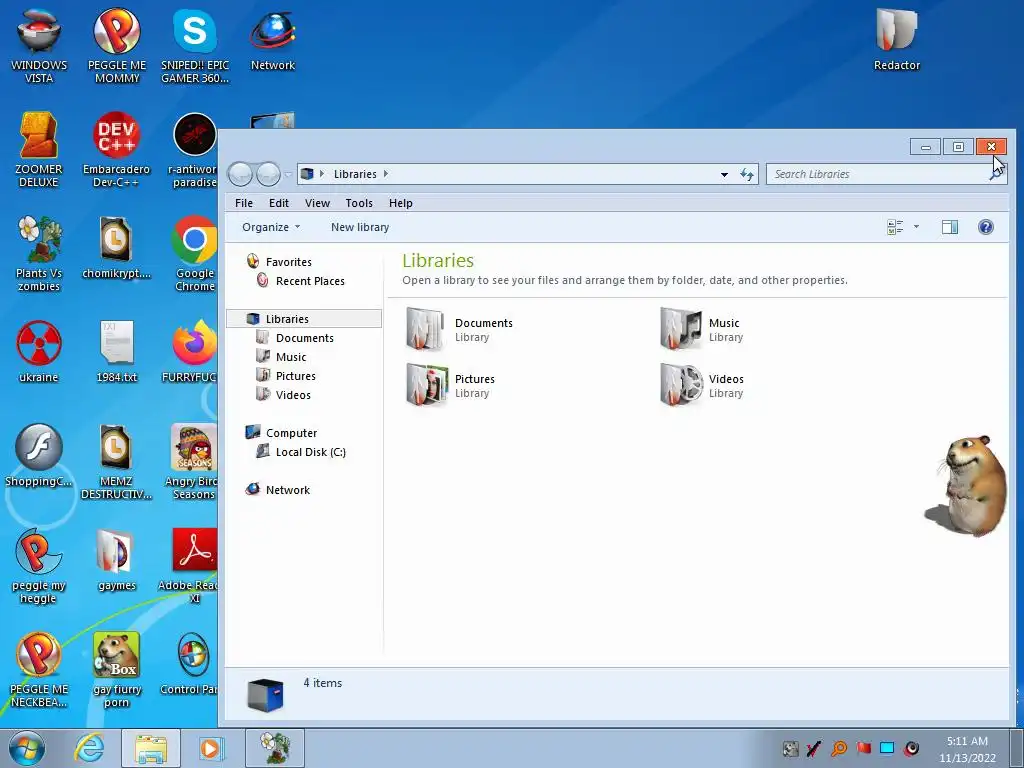The height and width of the screenshot is (768, 1024).
Task: Click the ukraine radiation desktop icon
Action: click(39, 351)
